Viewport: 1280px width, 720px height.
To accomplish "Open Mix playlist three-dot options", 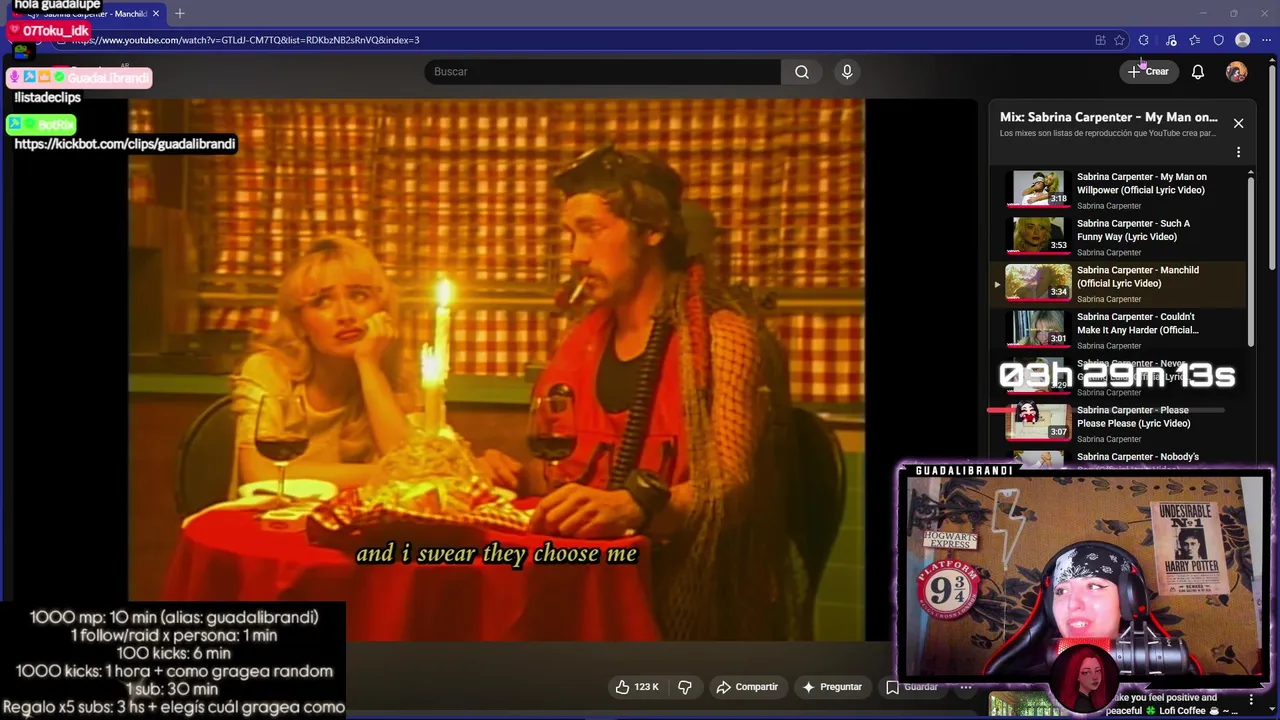I will (x=1238, y=152).
